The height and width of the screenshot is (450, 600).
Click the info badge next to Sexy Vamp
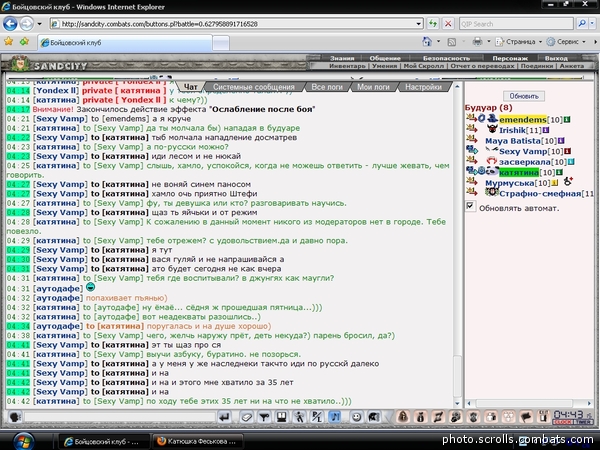tap(567, 151)
